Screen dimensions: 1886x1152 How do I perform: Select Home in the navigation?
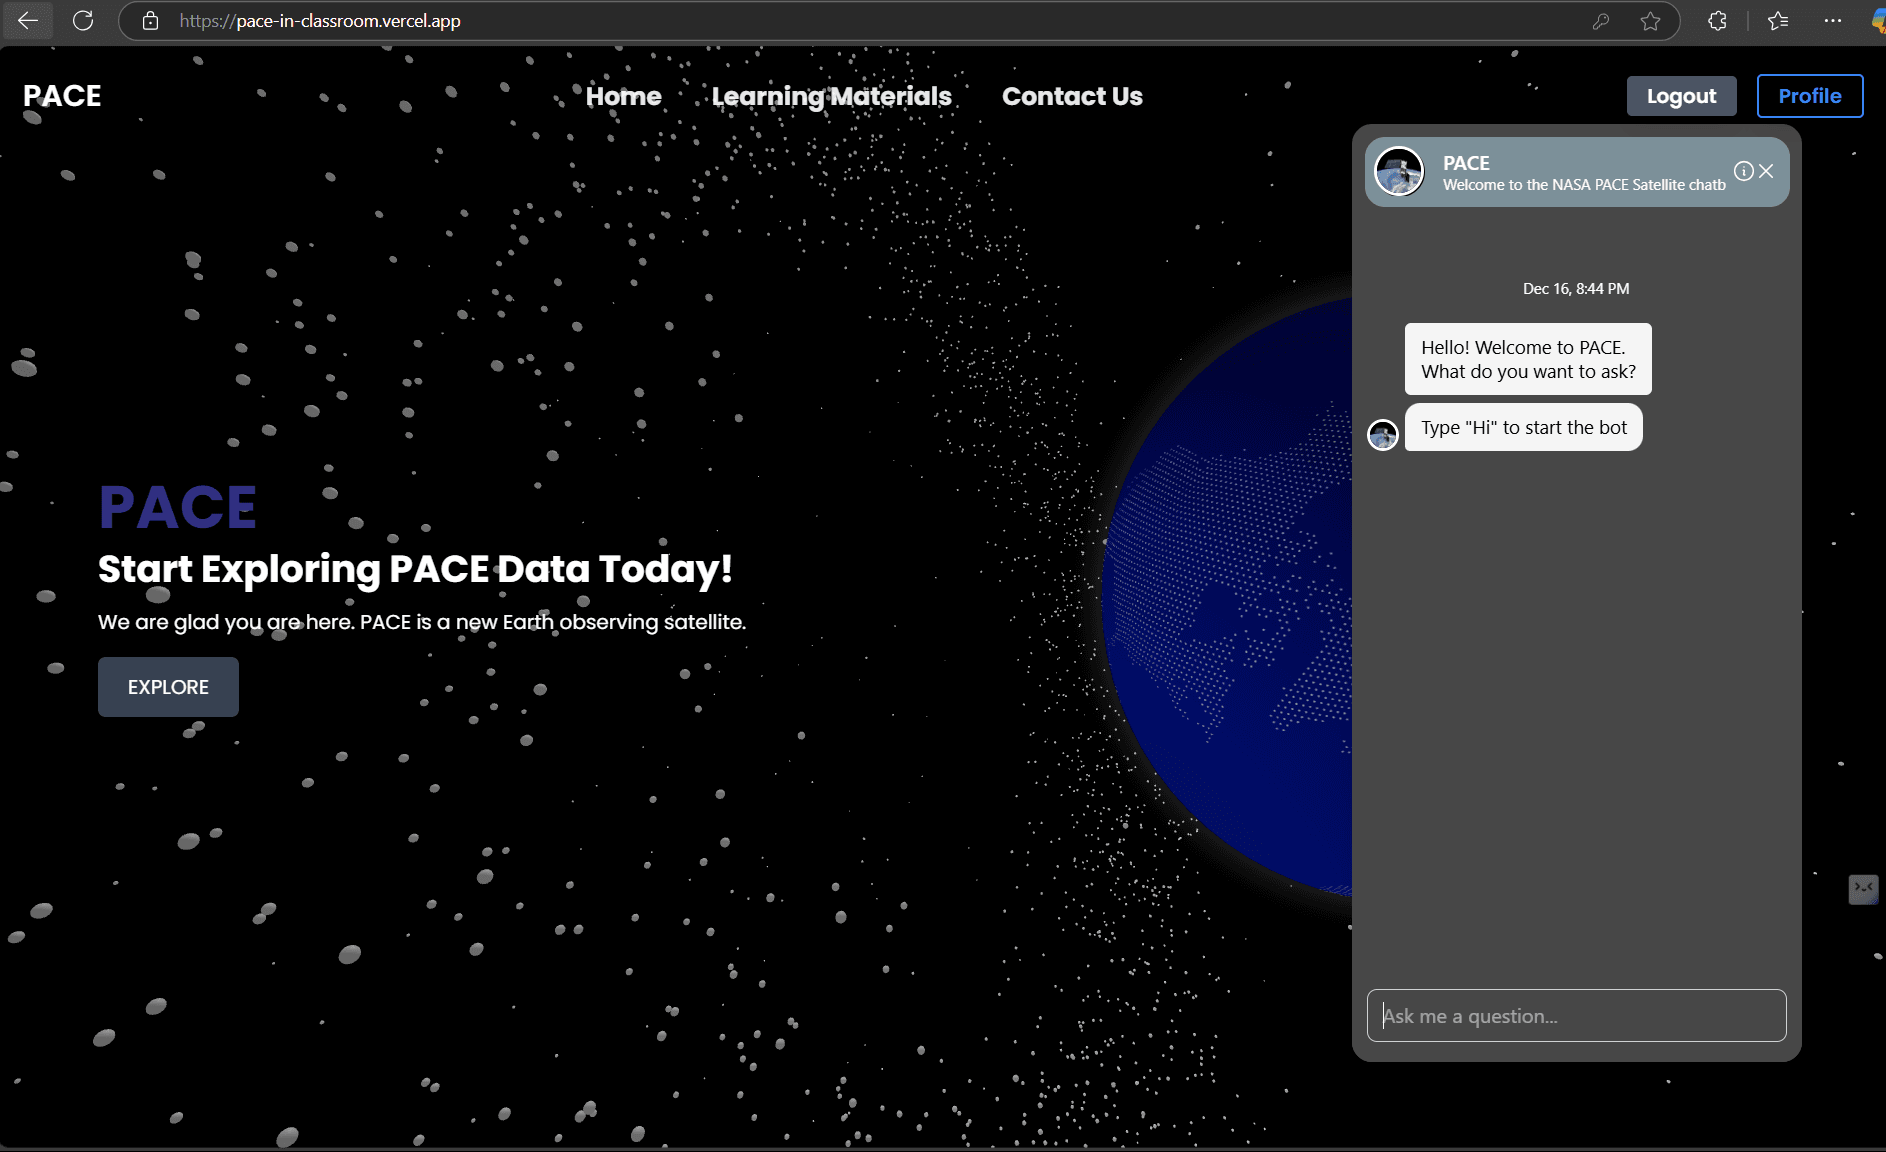point(623,96)
